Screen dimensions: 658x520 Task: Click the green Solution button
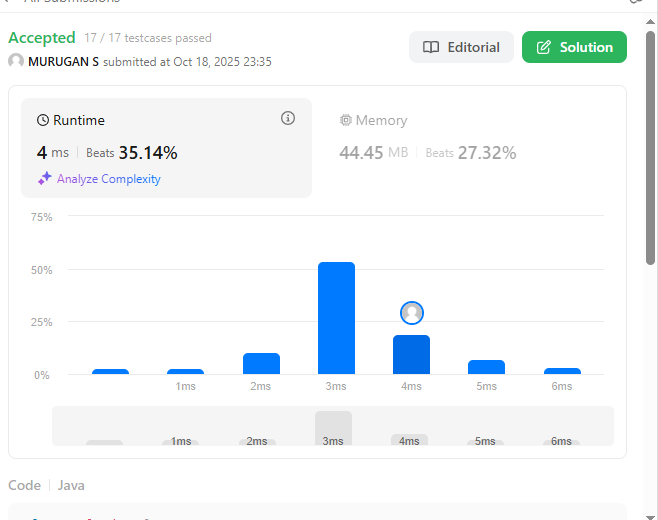tap(574, 47)
